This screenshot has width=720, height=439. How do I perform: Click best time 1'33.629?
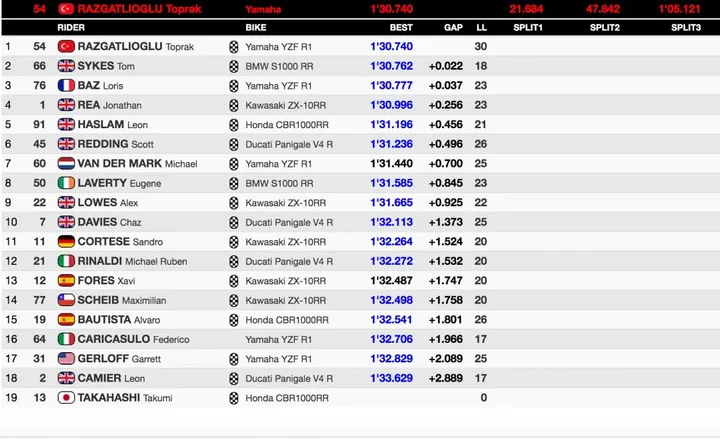point(391,378)
